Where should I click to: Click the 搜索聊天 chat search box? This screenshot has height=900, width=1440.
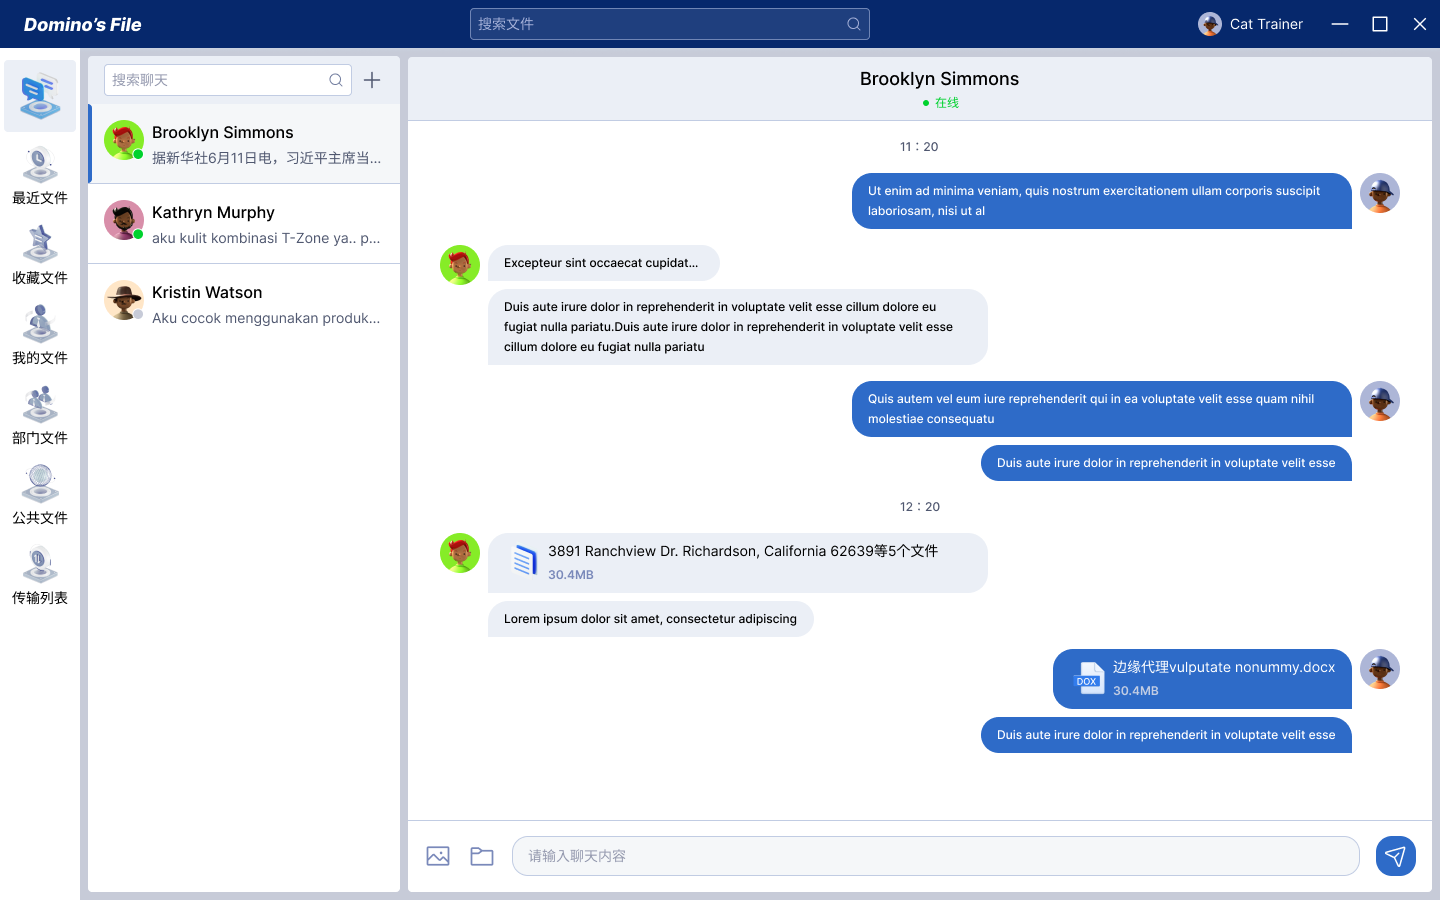pyautogui.click(x=218, y=80)
